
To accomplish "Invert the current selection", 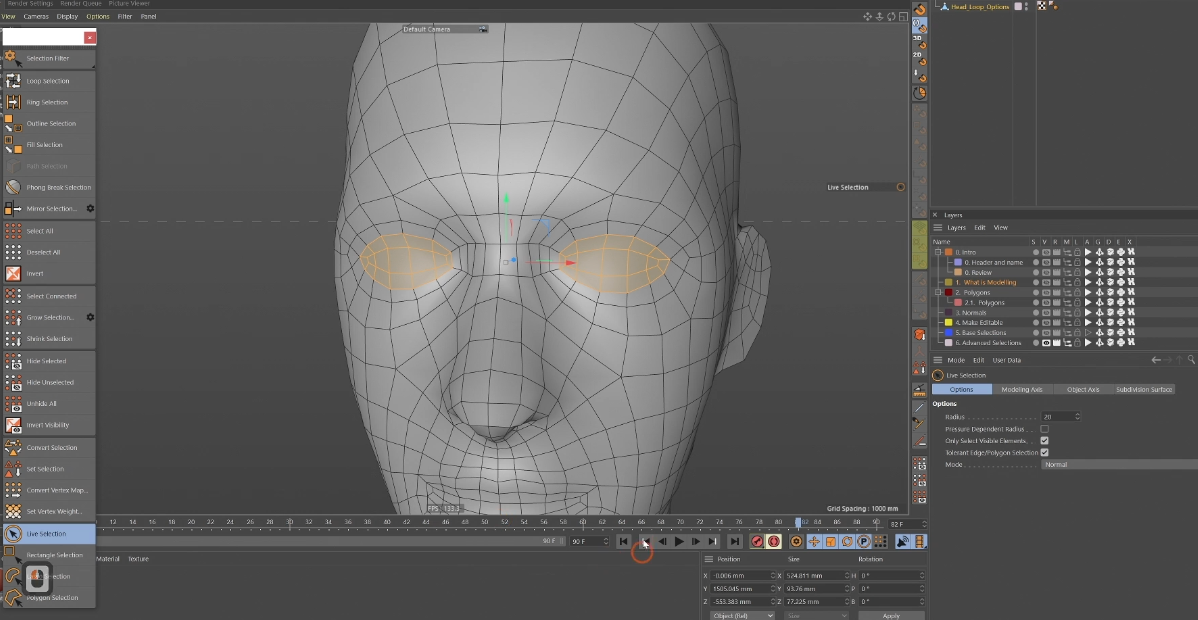I will click(49, 274).
